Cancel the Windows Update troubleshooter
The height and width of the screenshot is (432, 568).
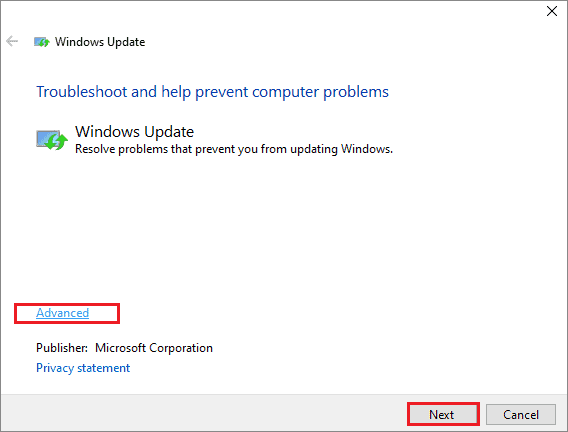pos(521,414)
